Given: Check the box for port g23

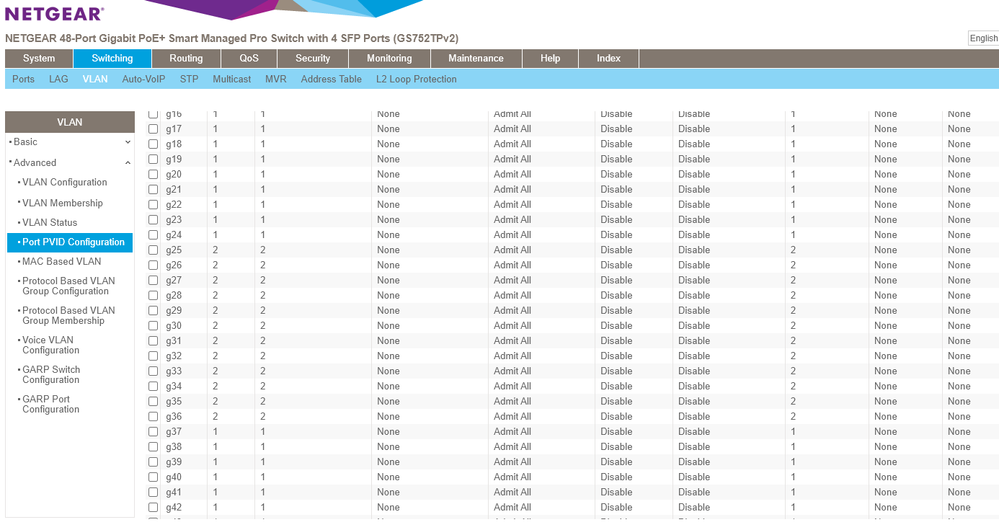Looking at the screenshot, I should coord(153,220).
